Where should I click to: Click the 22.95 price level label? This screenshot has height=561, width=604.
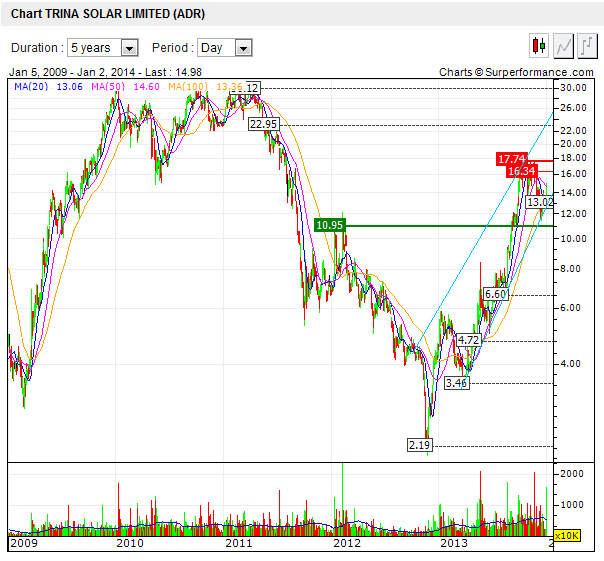[x=263, y=124]
